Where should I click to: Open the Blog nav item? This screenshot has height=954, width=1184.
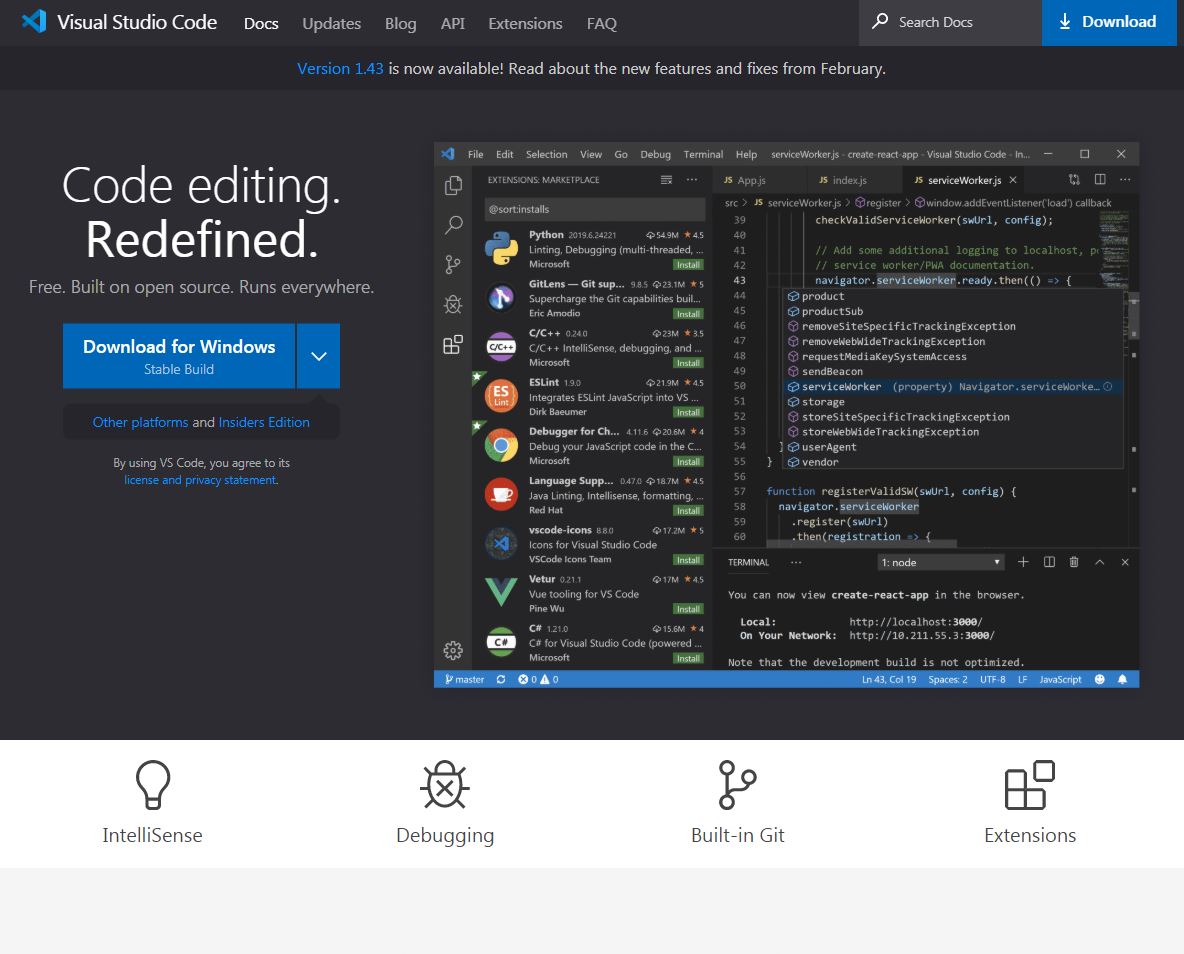400,23
